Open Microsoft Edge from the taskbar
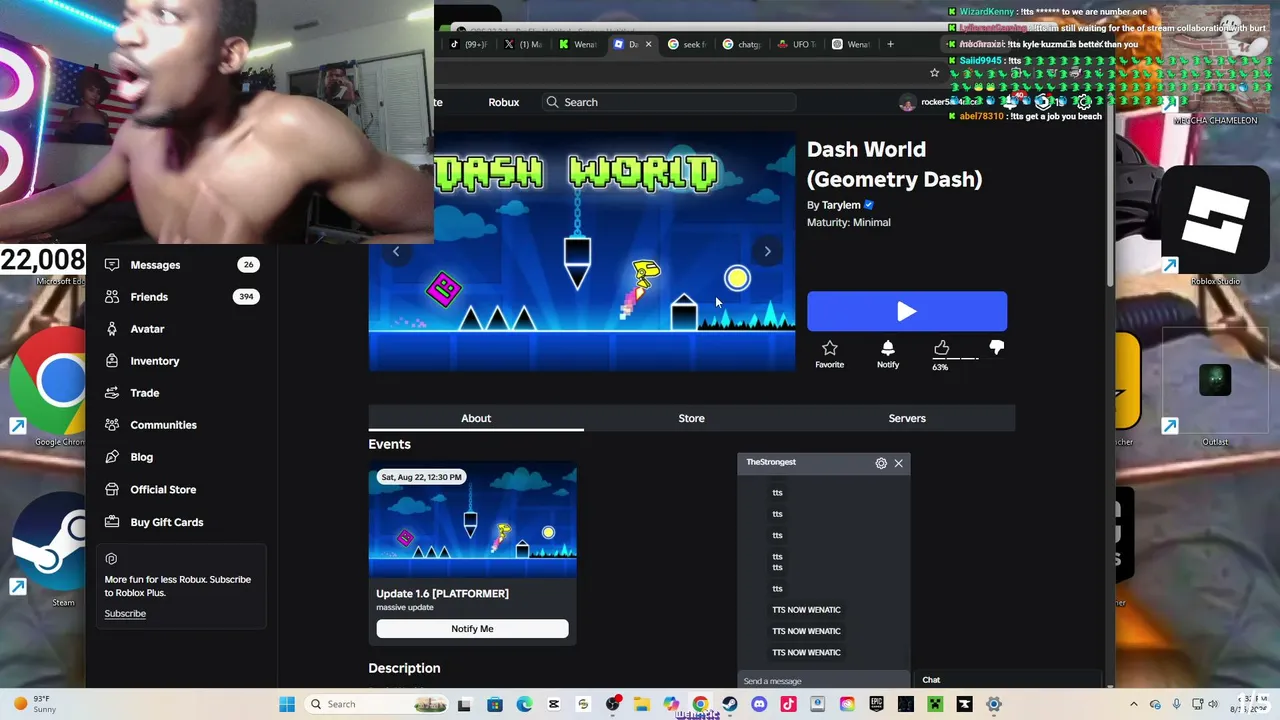 pos(524,704)
